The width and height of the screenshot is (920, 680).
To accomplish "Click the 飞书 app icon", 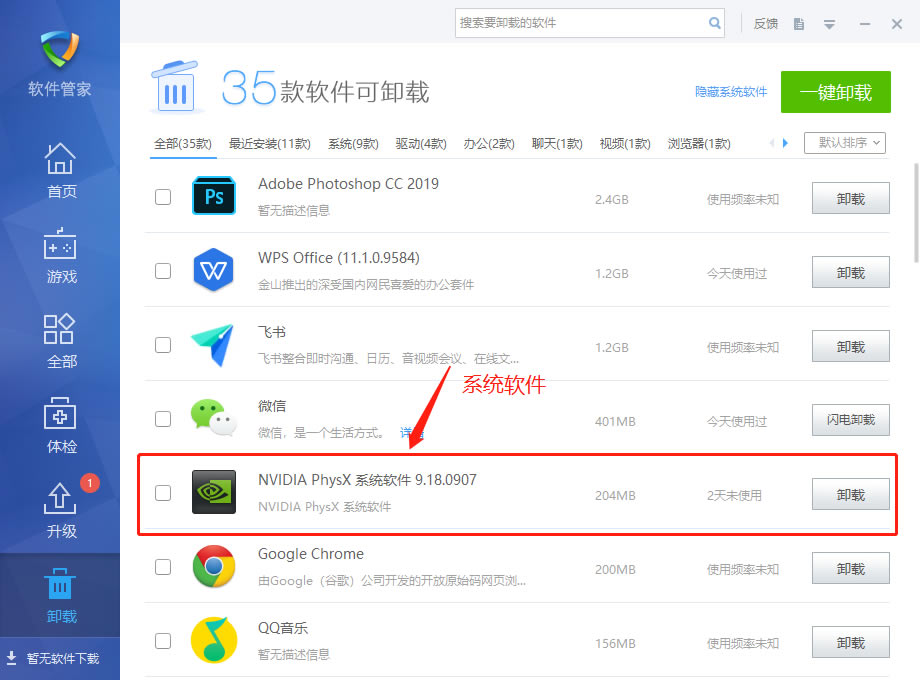I will click(213, 345).
